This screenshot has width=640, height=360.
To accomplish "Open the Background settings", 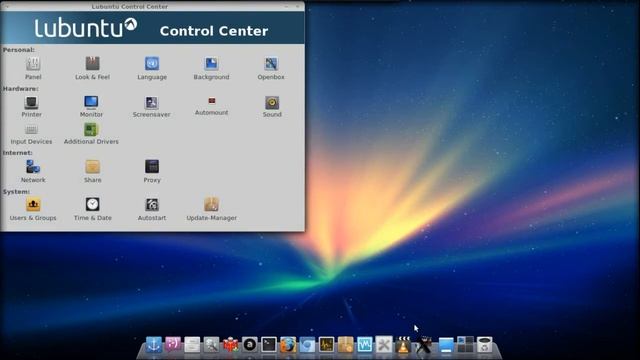I will click(x=211, y=68).
